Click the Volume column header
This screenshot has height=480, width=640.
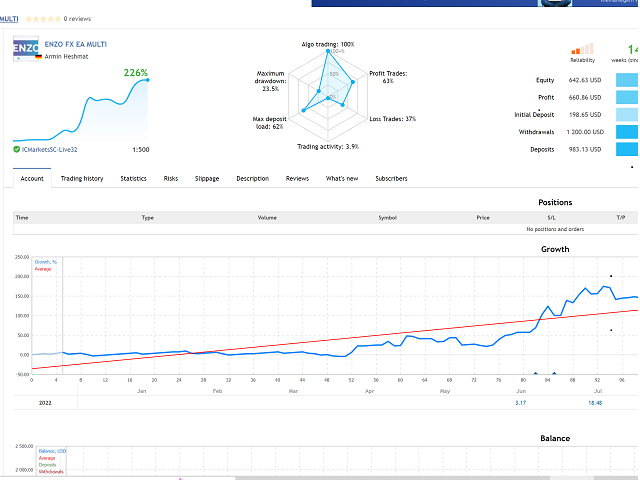[x=267, y=218]
